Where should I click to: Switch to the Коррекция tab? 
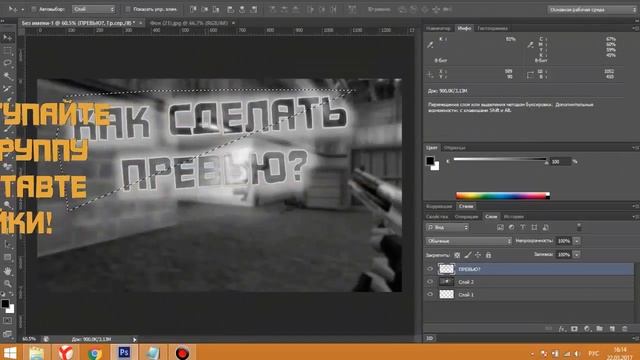click(439, 206)
